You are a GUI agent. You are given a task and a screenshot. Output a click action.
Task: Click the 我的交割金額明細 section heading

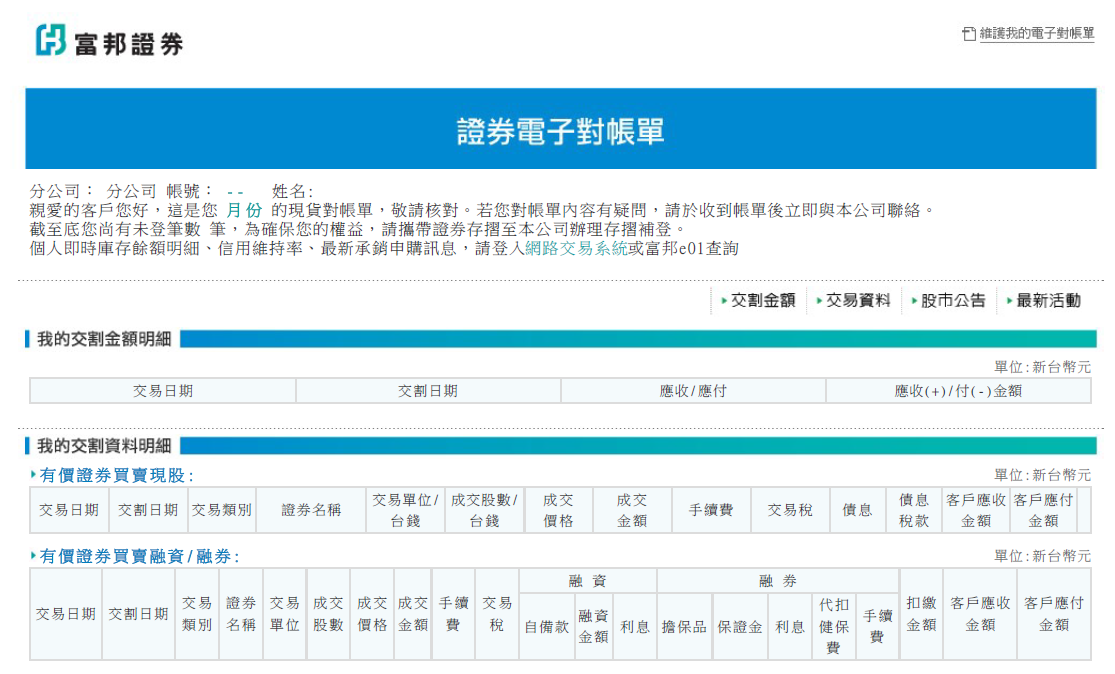(x=104, y=339)
